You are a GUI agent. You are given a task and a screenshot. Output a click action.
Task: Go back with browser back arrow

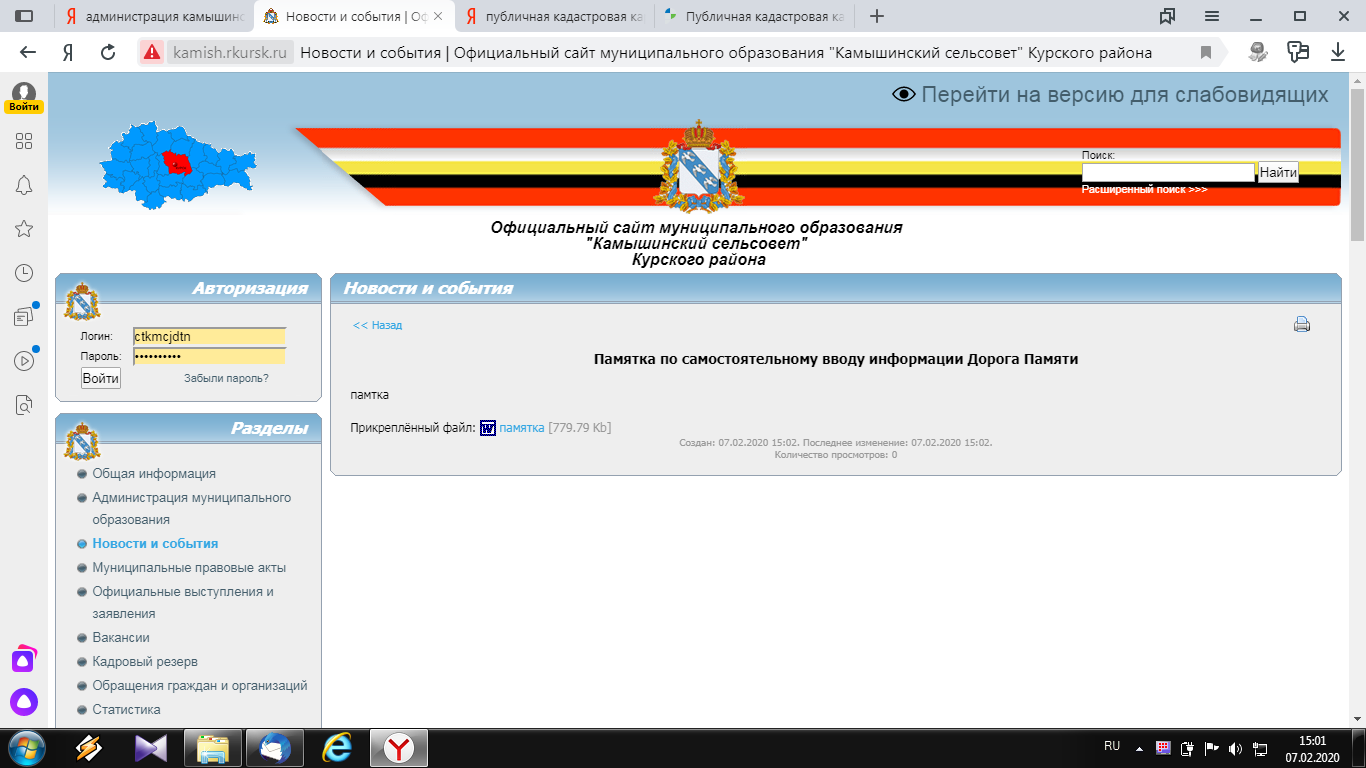(x=28, y=53)
